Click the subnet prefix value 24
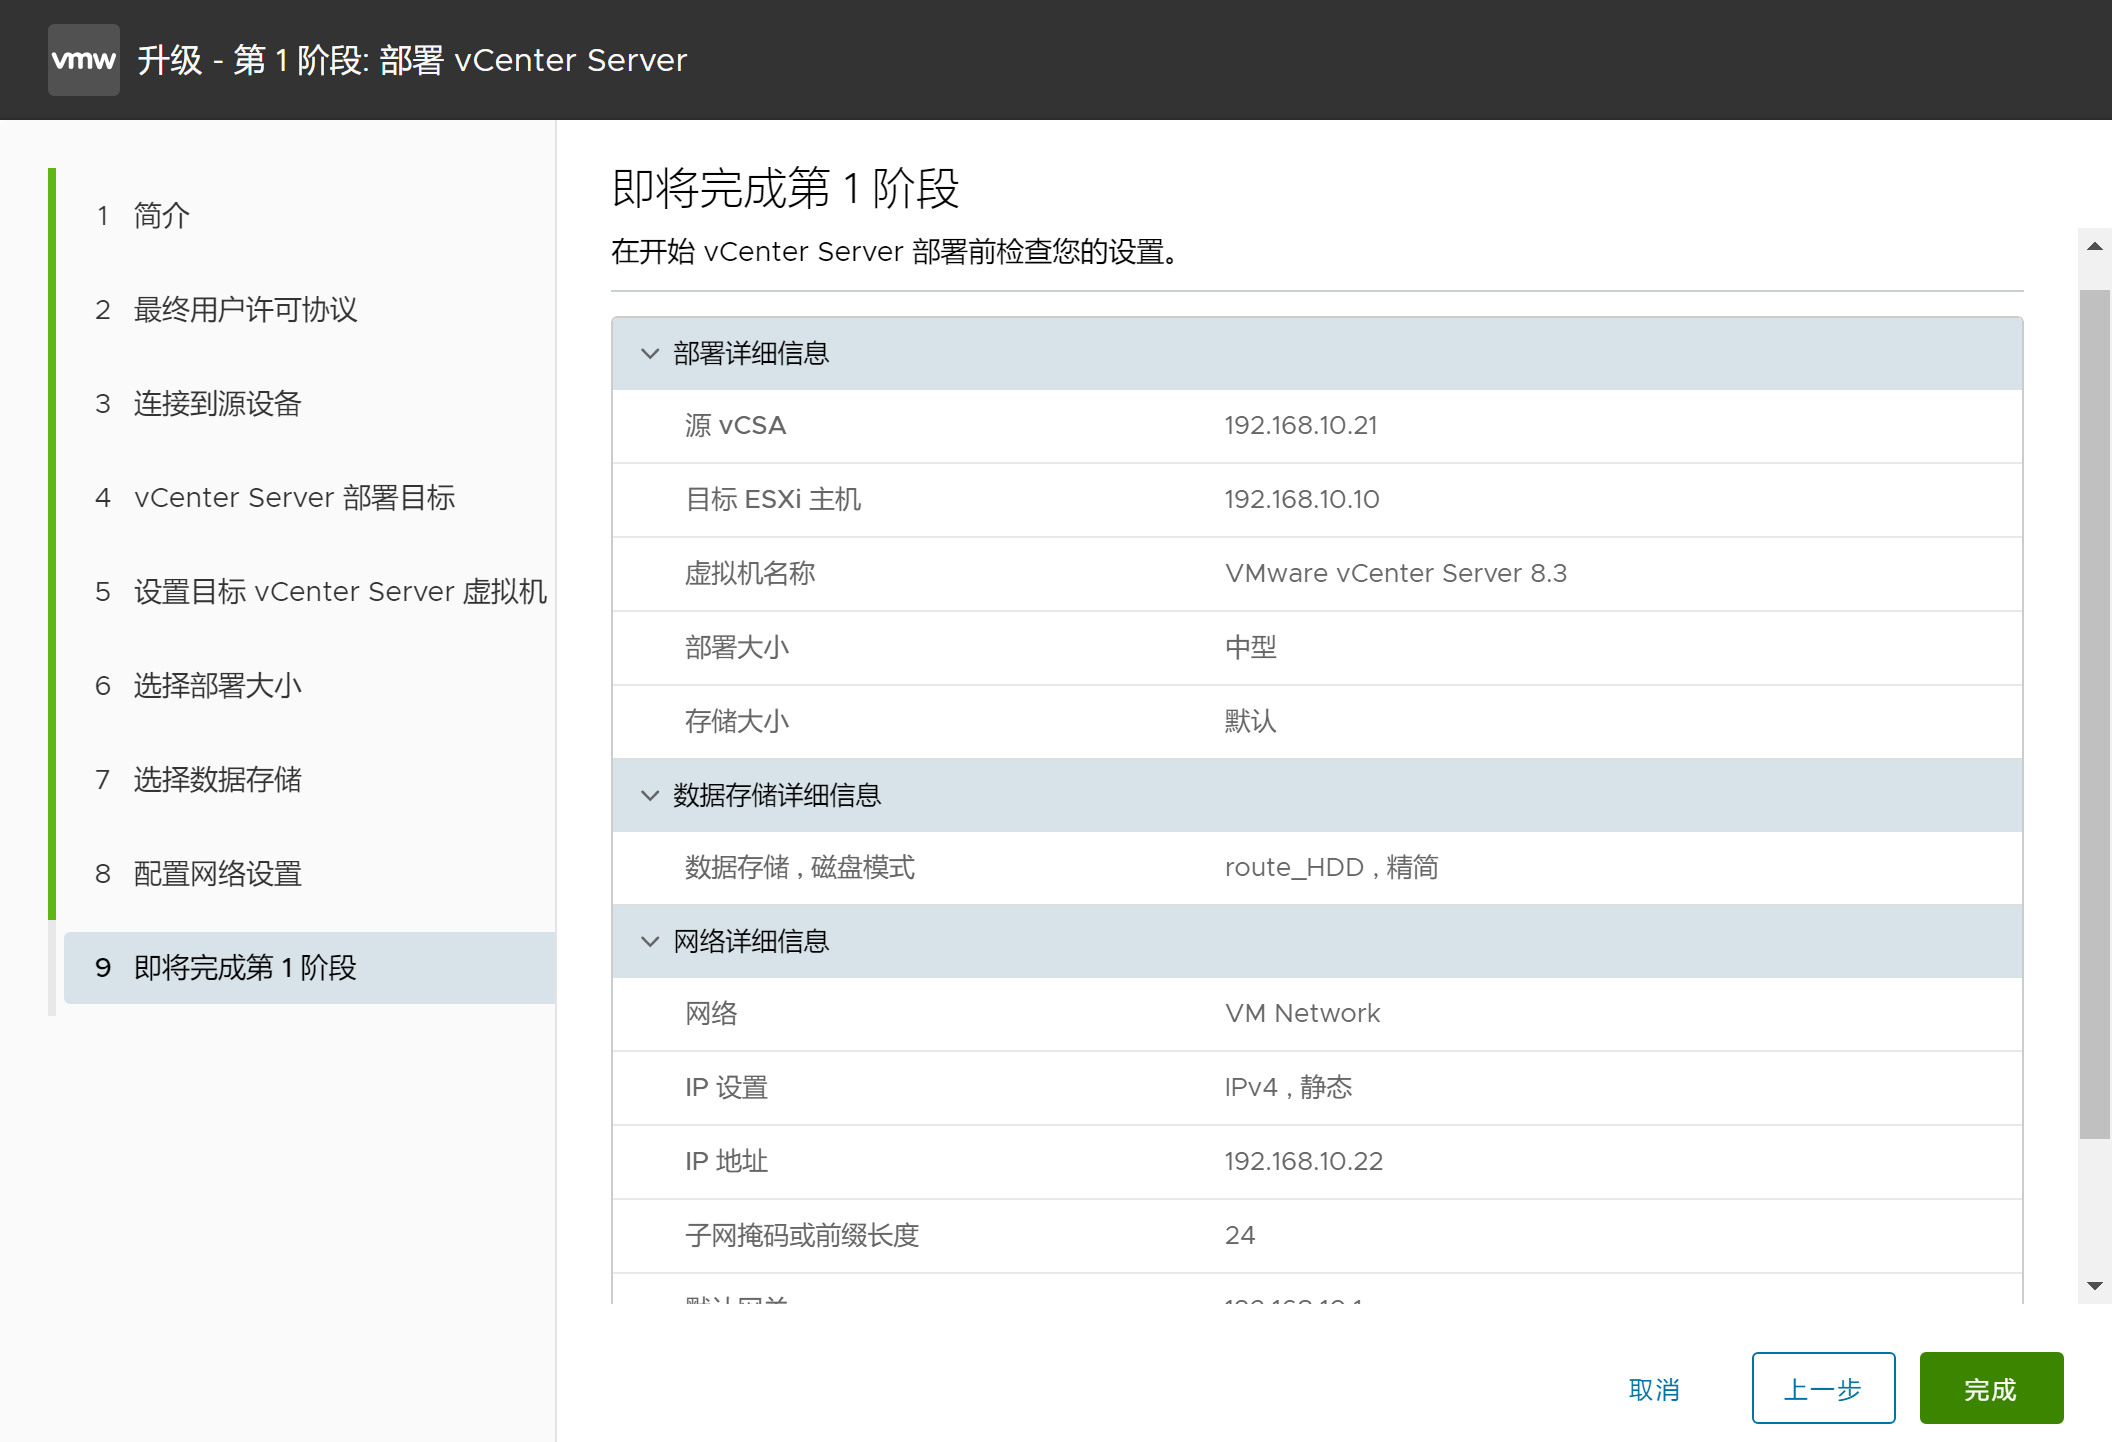 (1240, 1236)
